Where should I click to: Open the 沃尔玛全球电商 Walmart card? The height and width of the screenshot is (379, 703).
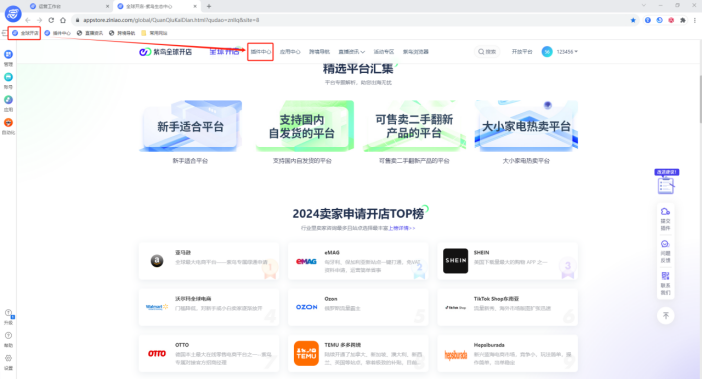(209, 307)
